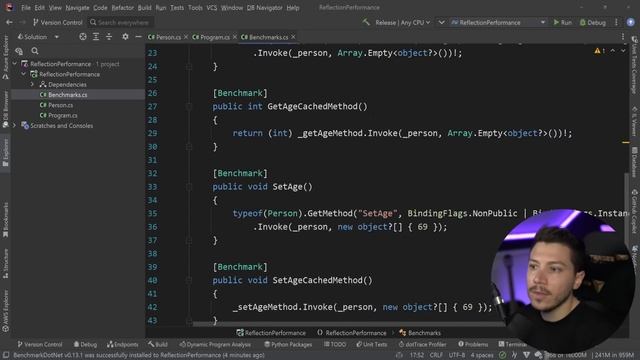Open the DB Browser side panel
Screen dimensions: 640x360
tap(5, 108)
